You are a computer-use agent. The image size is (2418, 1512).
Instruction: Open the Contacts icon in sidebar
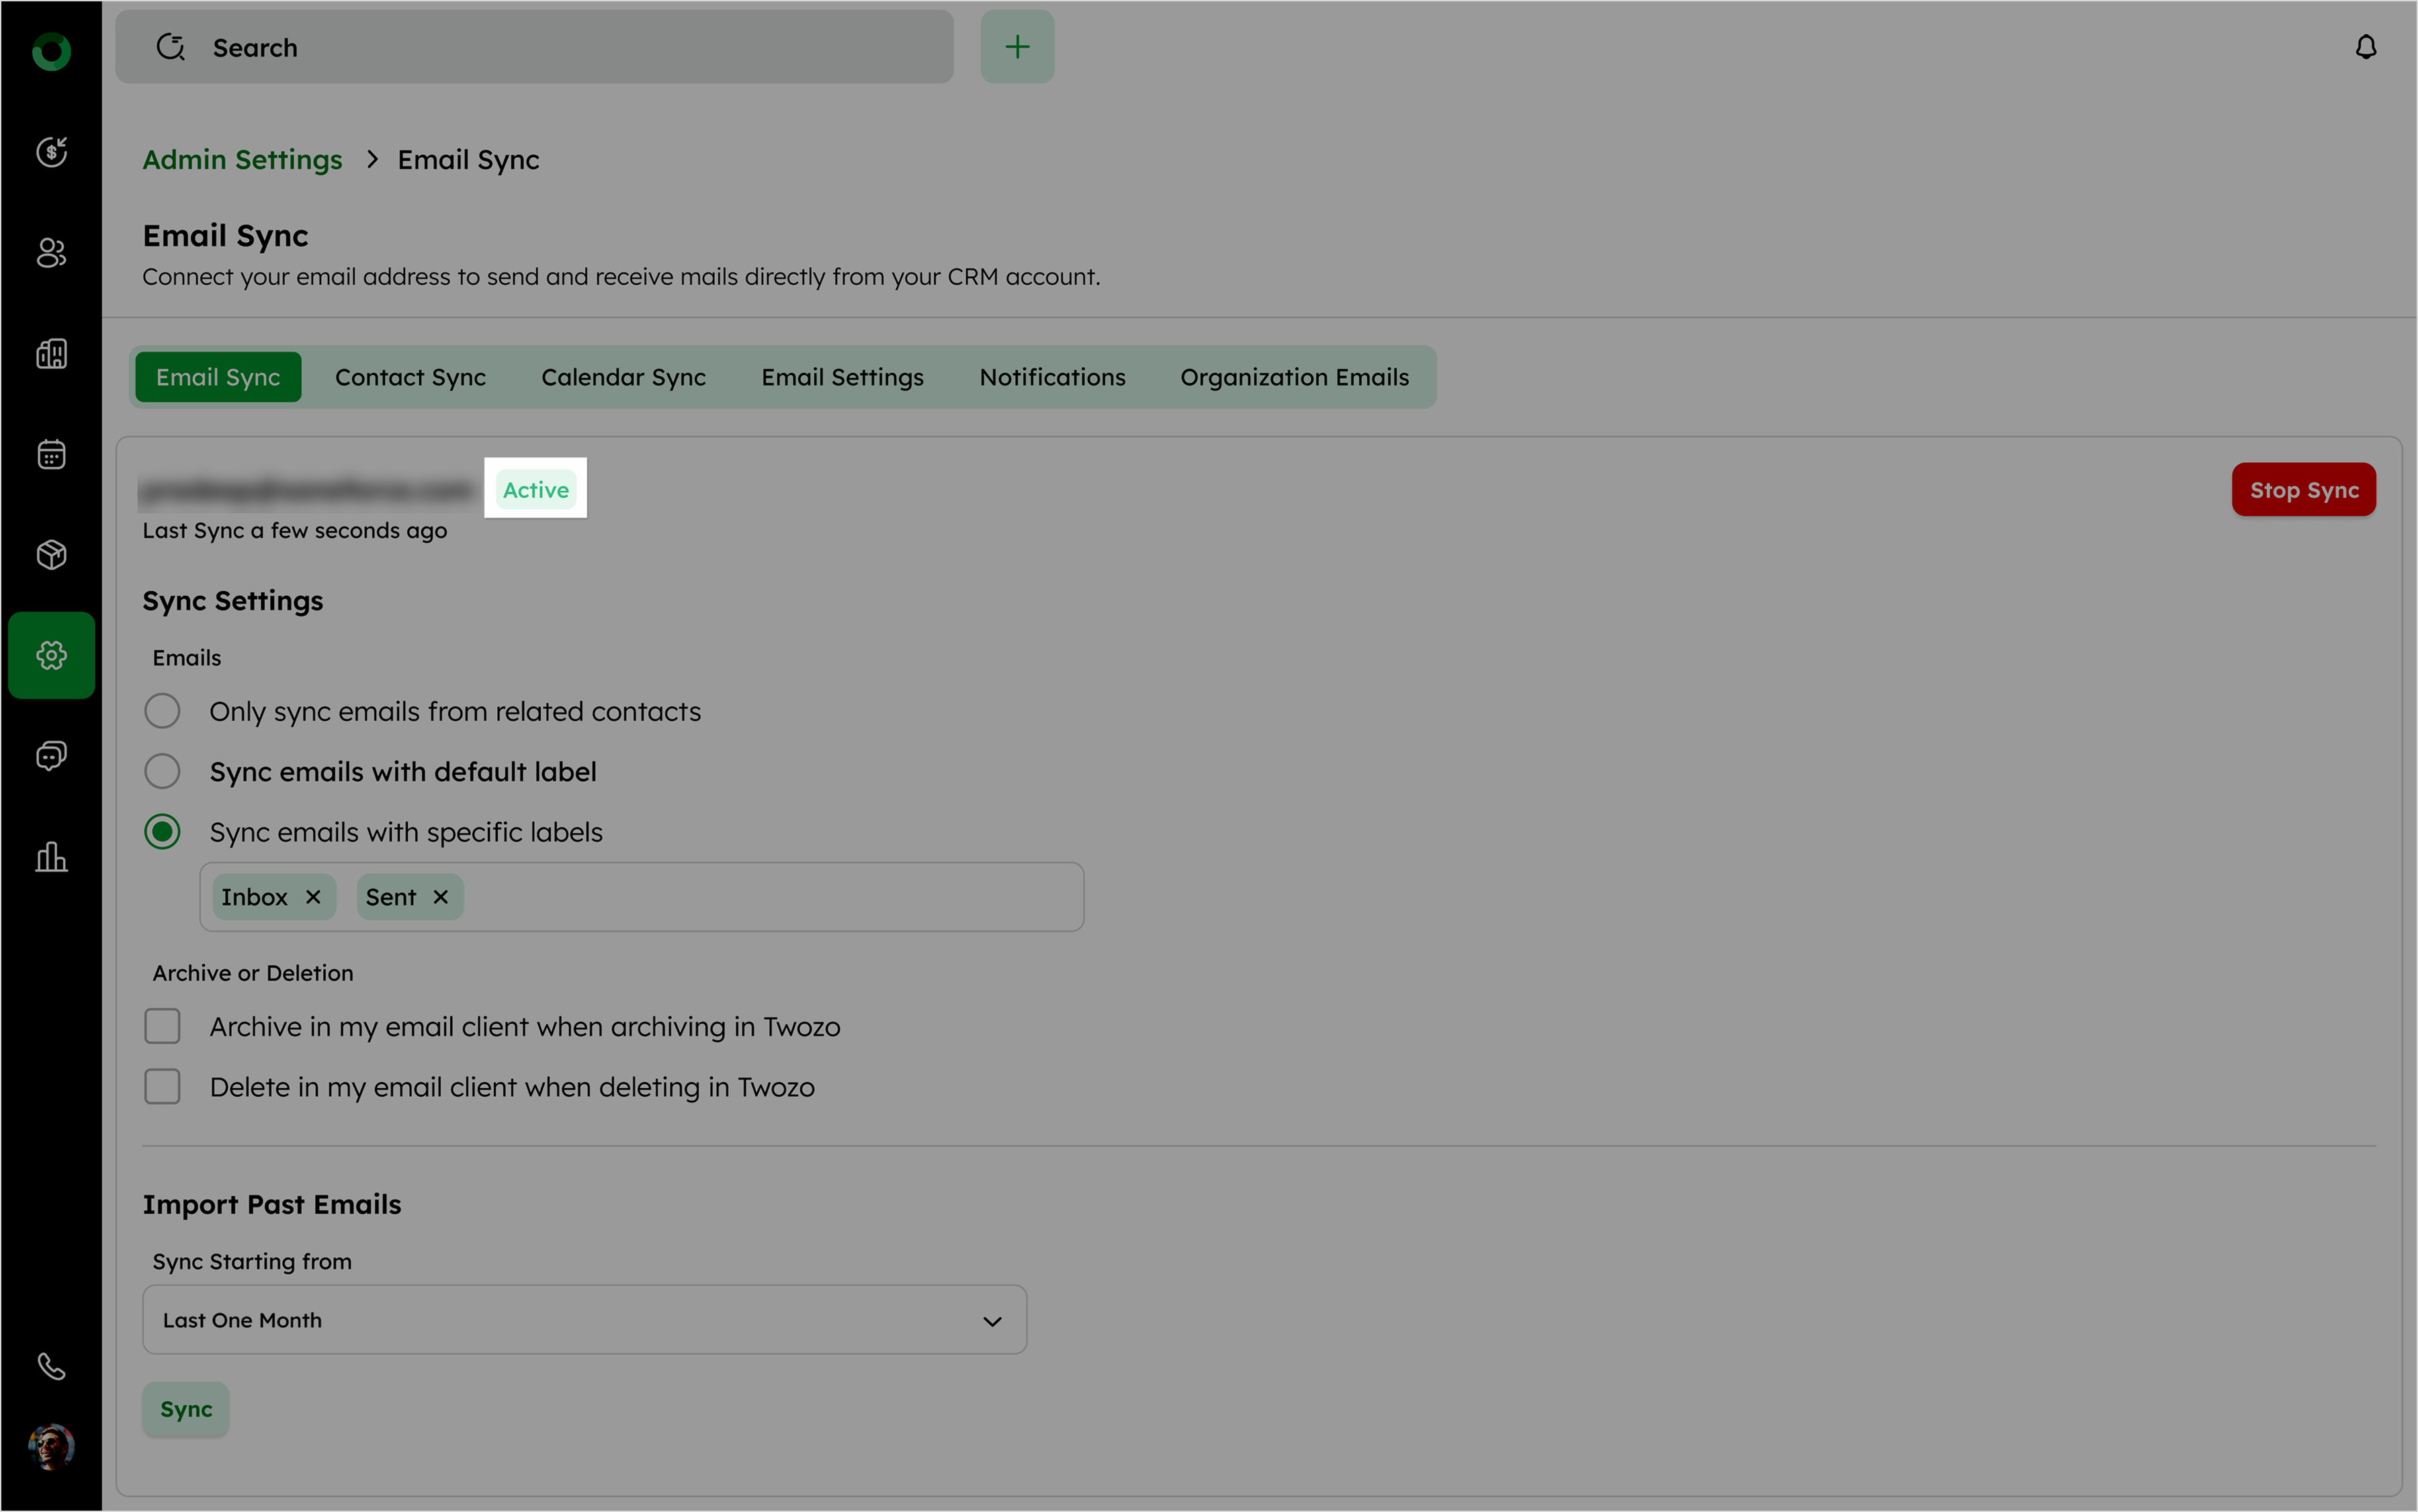pos(51,253)
